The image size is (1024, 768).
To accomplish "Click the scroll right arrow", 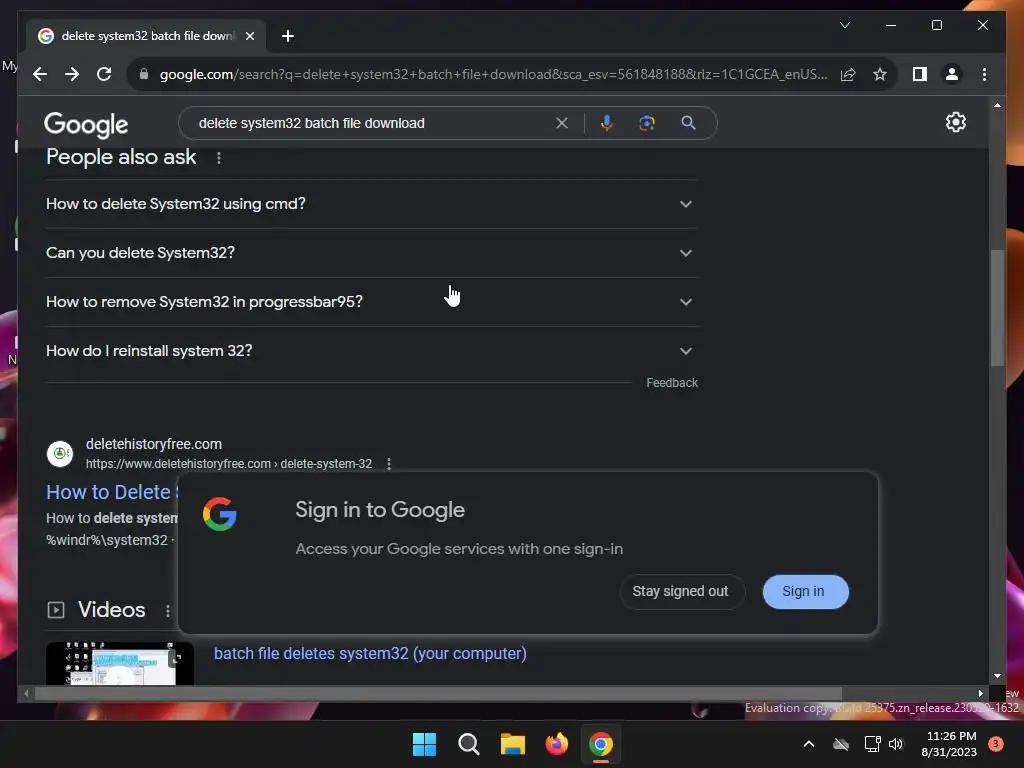I will click(x=980, y=694).
